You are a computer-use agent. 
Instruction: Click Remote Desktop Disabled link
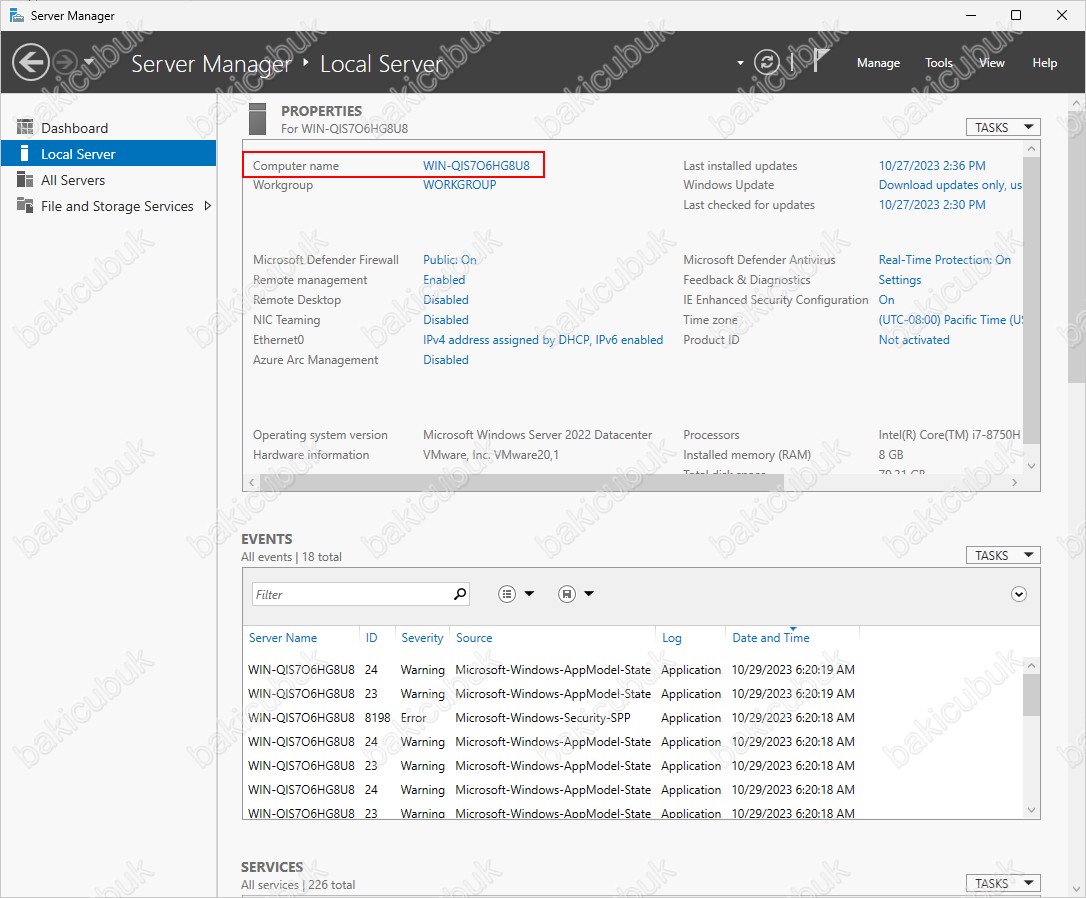coord(445,300)
